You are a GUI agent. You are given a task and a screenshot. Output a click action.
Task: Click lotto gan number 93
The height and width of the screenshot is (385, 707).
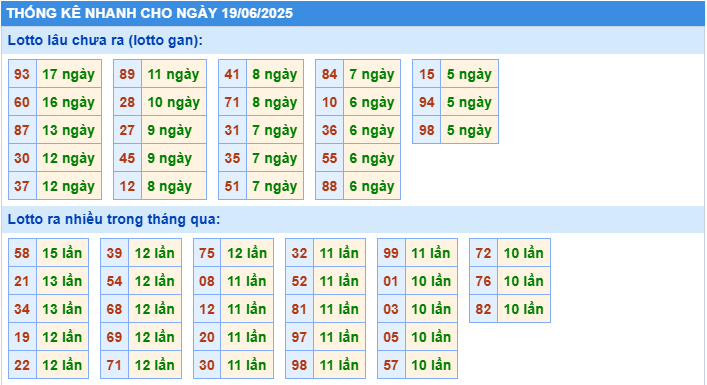tap(22, 74)
